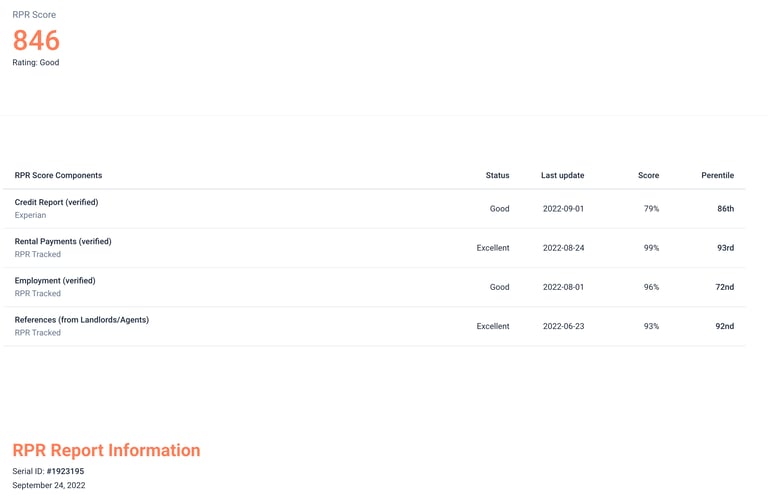This screenshot has height=503, width=768.
Task: Click the RPR Score Components column header
Action: pyautogui.click(x=58, y=175)
